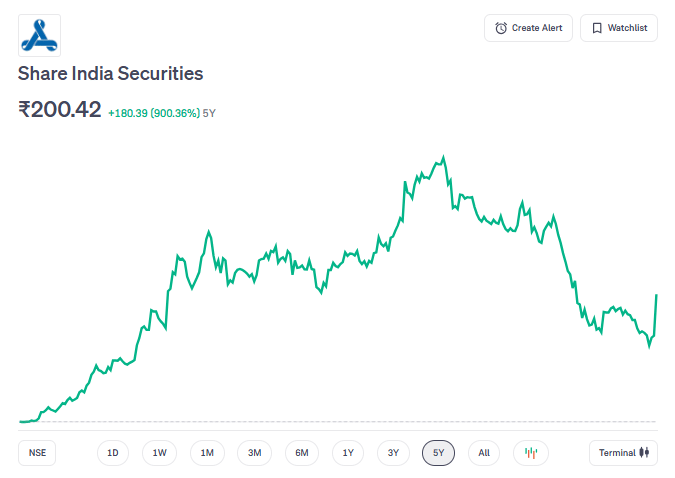Open the NSE exchange selector

[37, 453]
